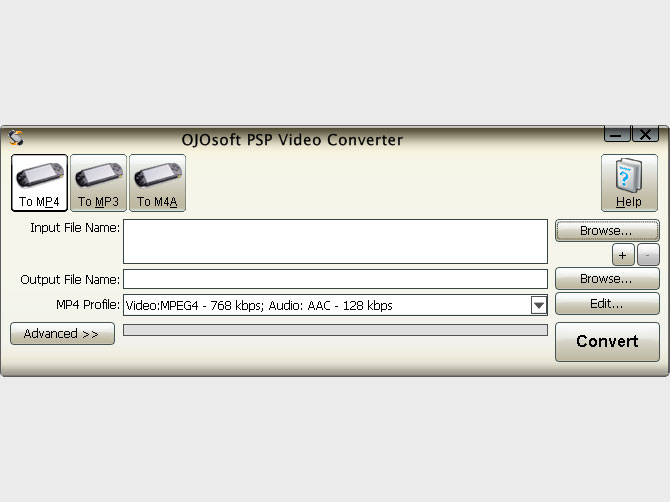Remove a file with the minus button
This screenshot has height=502, width=670.
tap(647, 255)
